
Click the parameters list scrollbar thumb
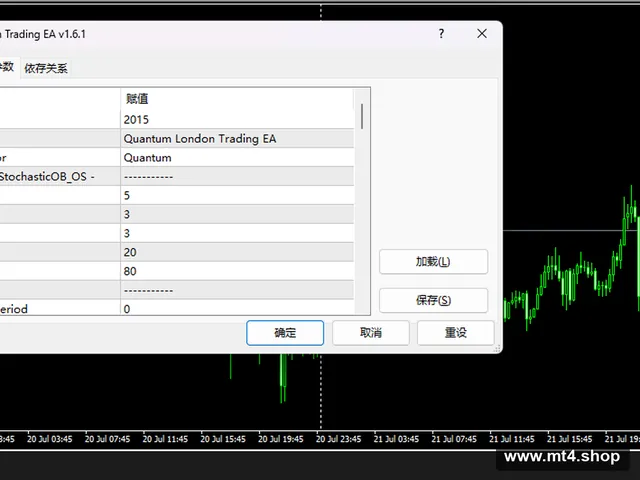coord(362,116)
